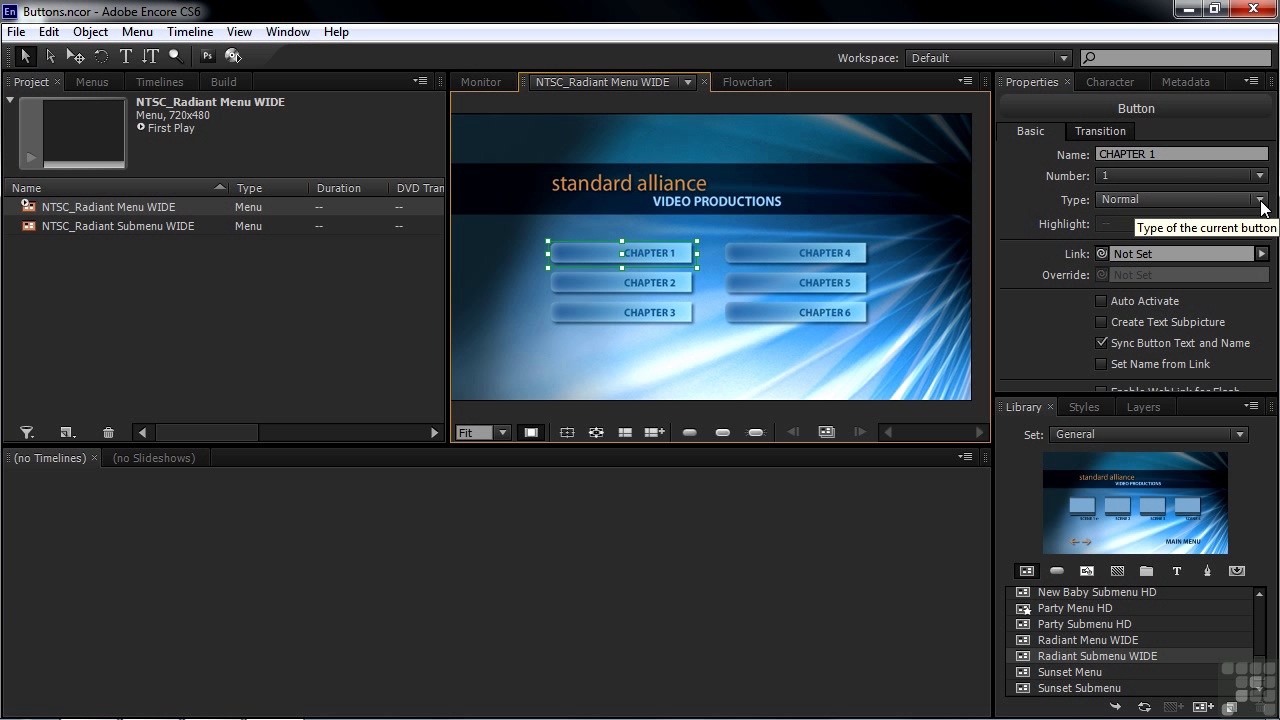This screenshot has width=1280, height=720.
Task: Open NTSC_Radiant Menu WIDE tab dropdown
Action: tap(688, 82)
